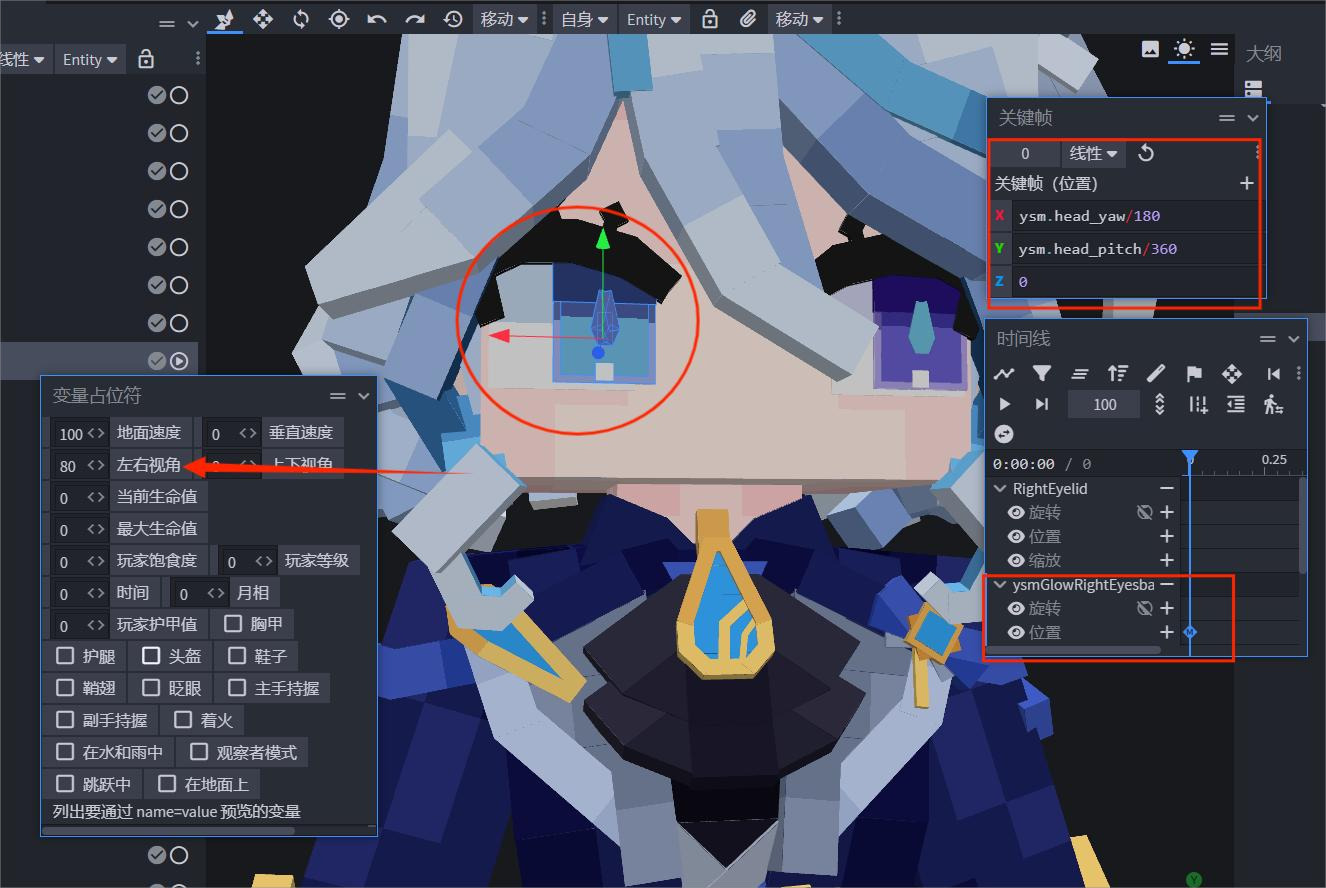1326x888 pixels.
Task: Click the reset keyframe icon beside 线性
Action: click(x=1146, y=153)
